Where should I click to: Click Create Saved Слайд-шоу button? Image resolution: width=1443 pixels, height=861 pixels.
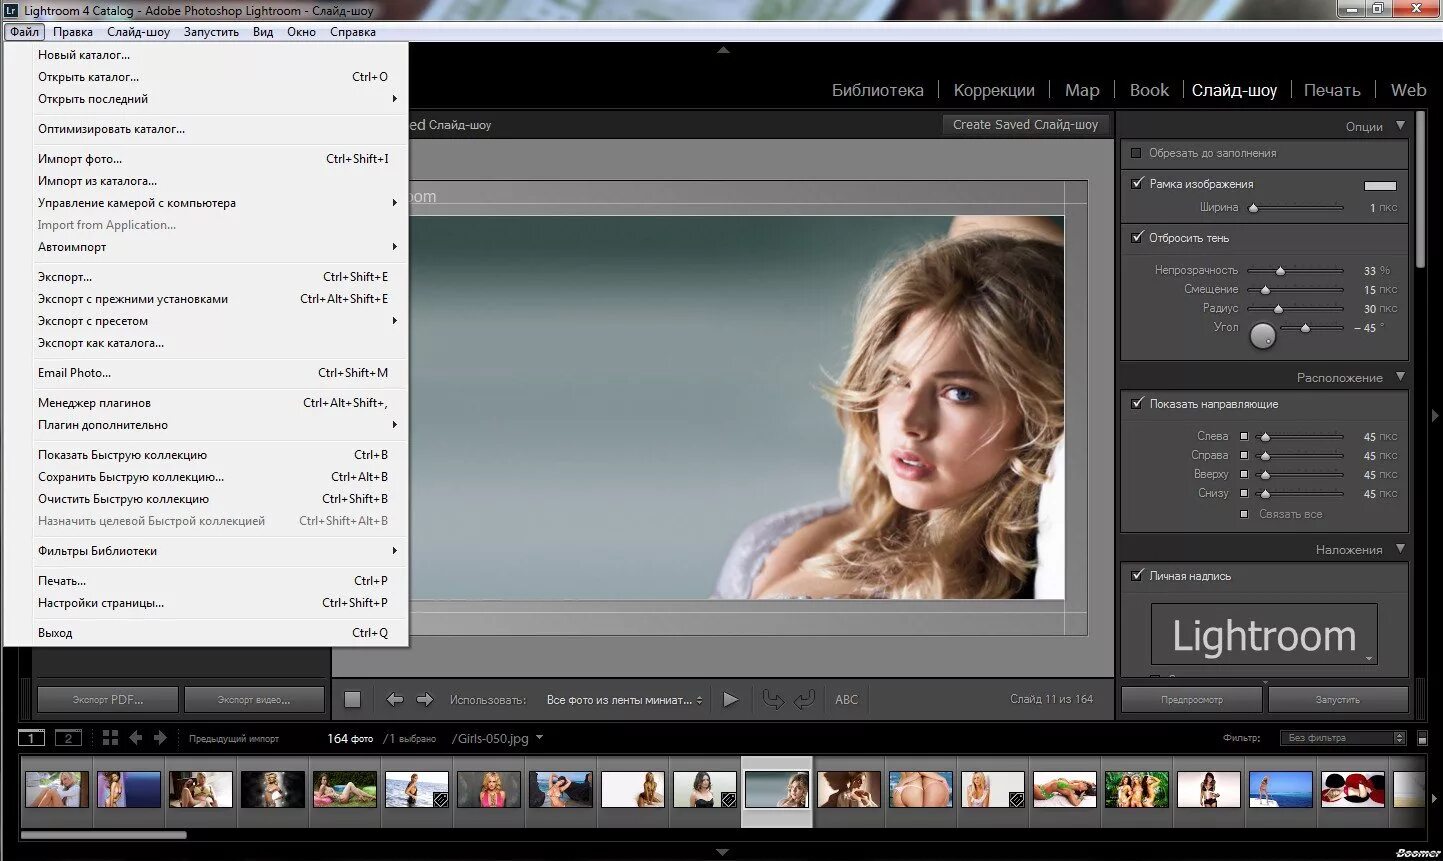point(1025,125)
